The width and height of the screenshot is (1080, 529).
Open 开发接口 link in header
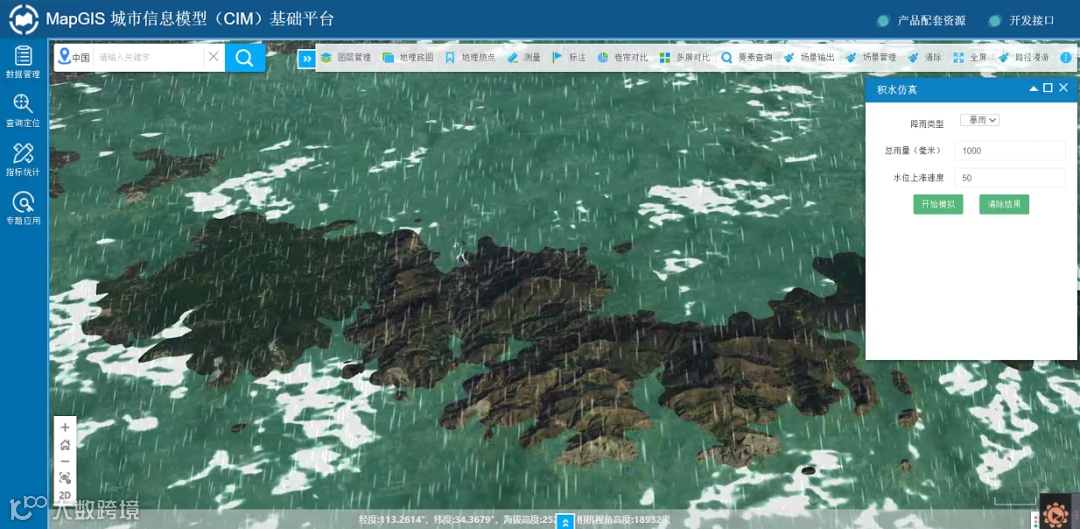1021,21
